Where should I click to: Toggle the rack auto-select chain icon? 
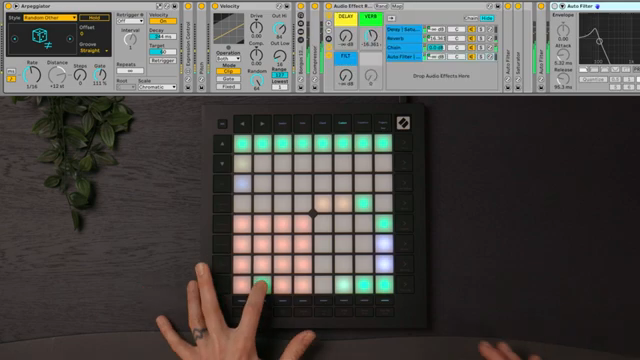[391, 18]
